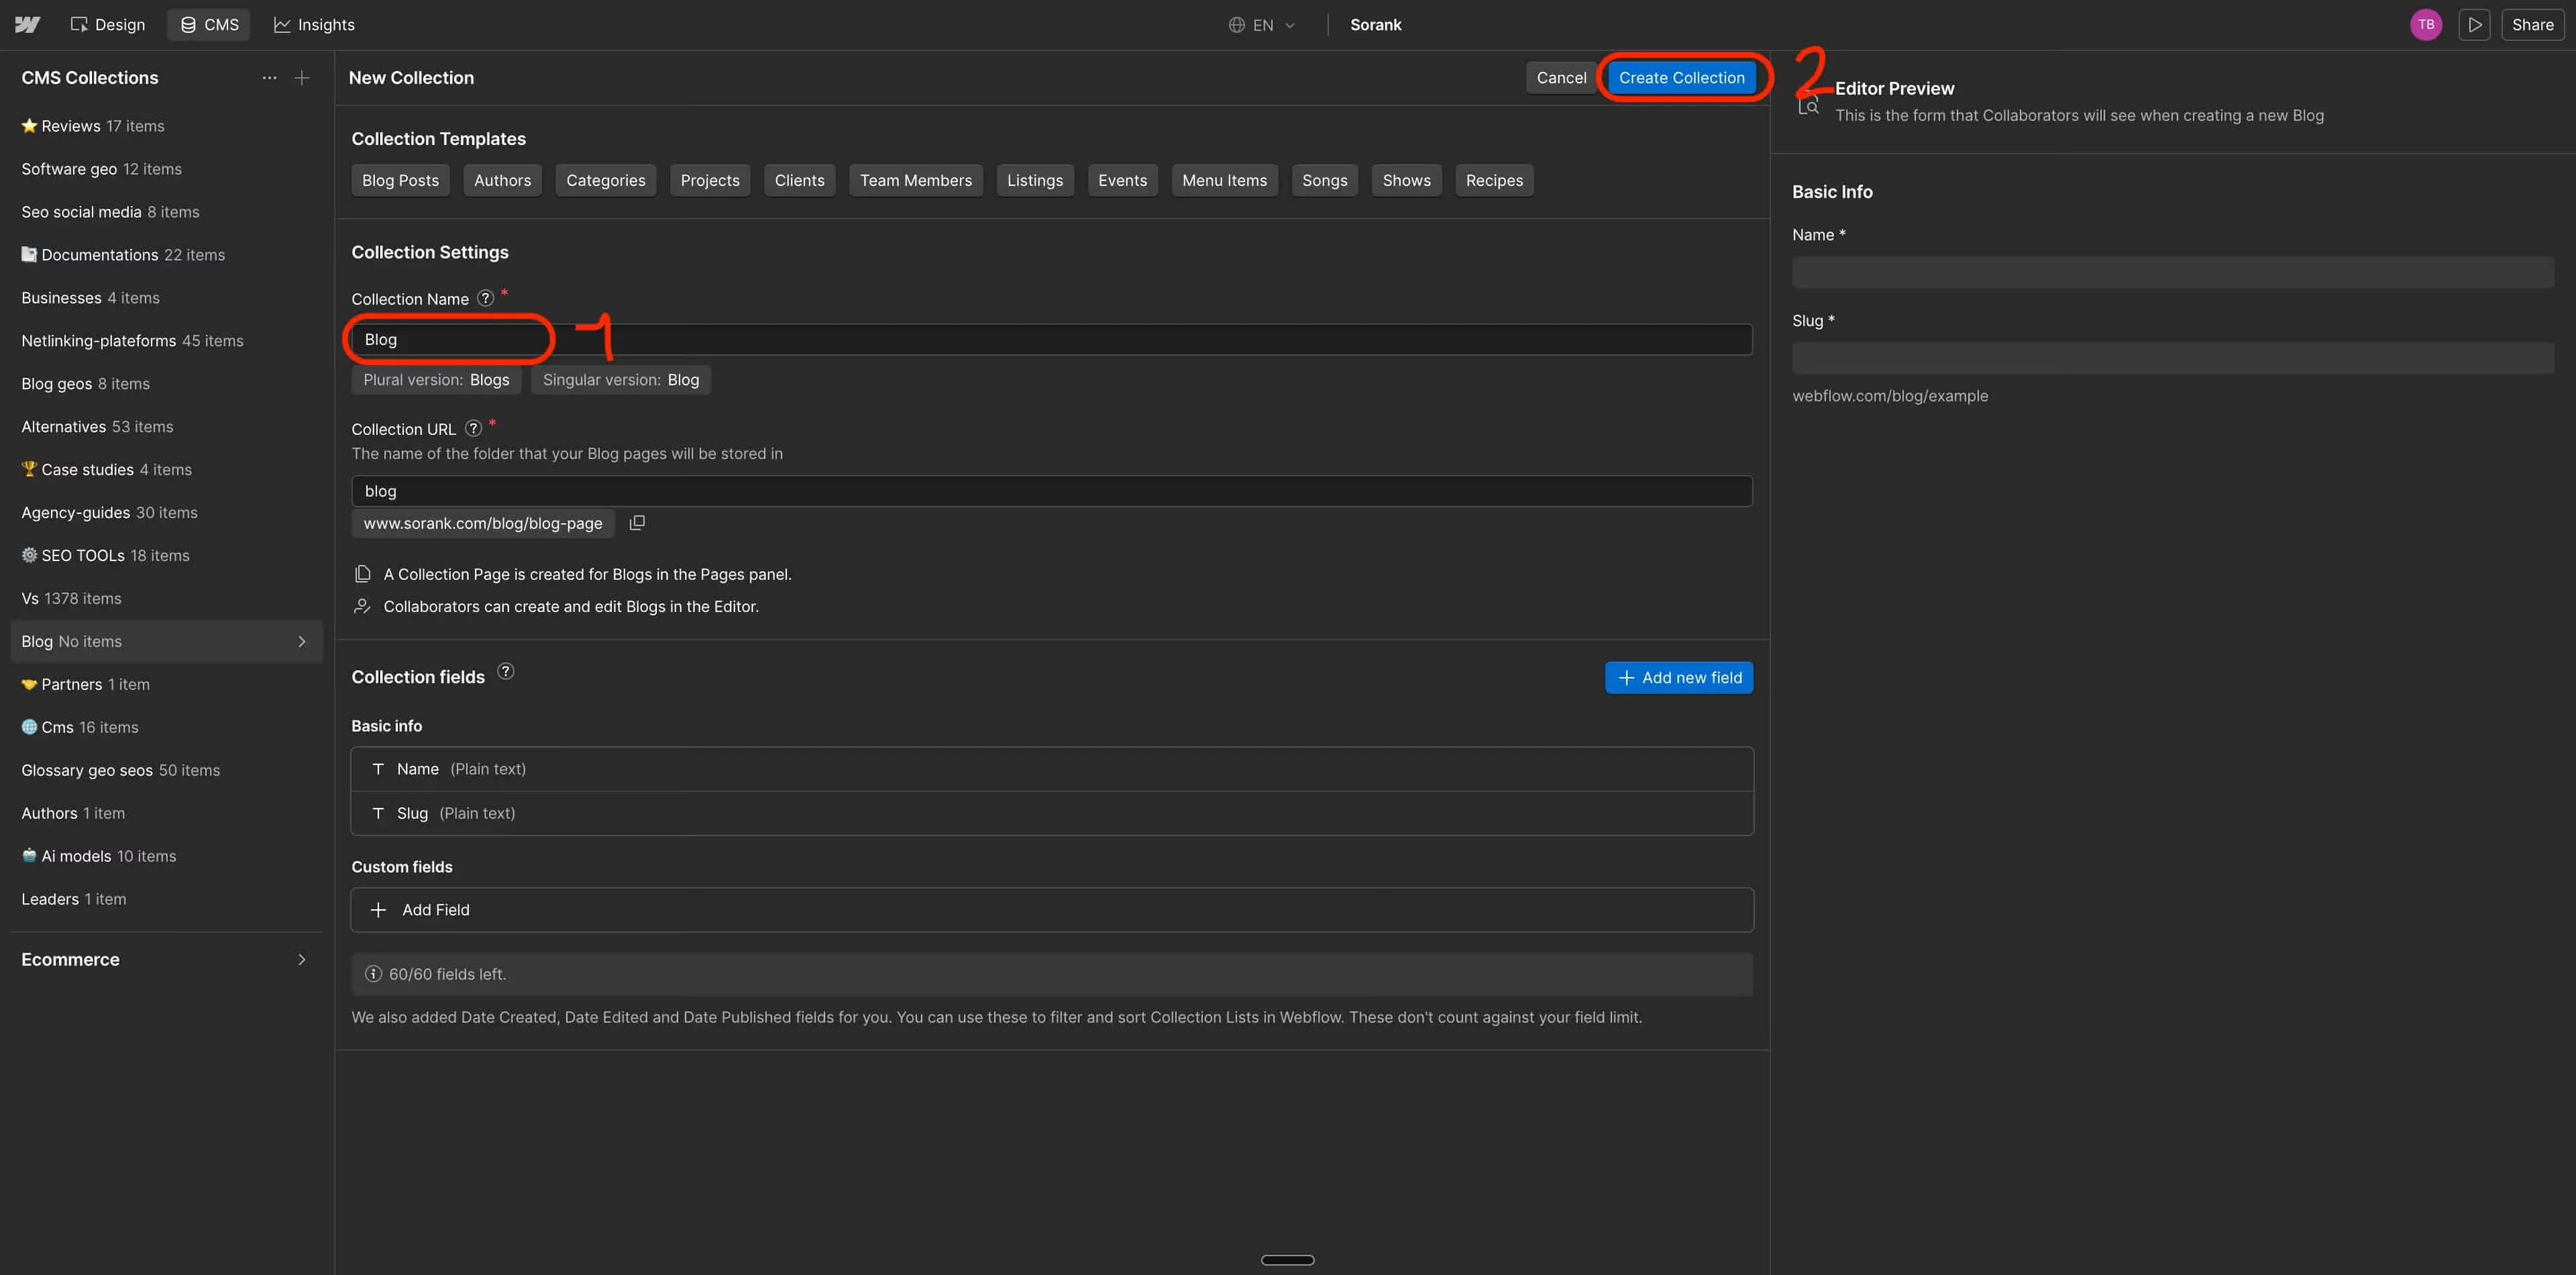Open the Blog geos collection

coord(166,384)
